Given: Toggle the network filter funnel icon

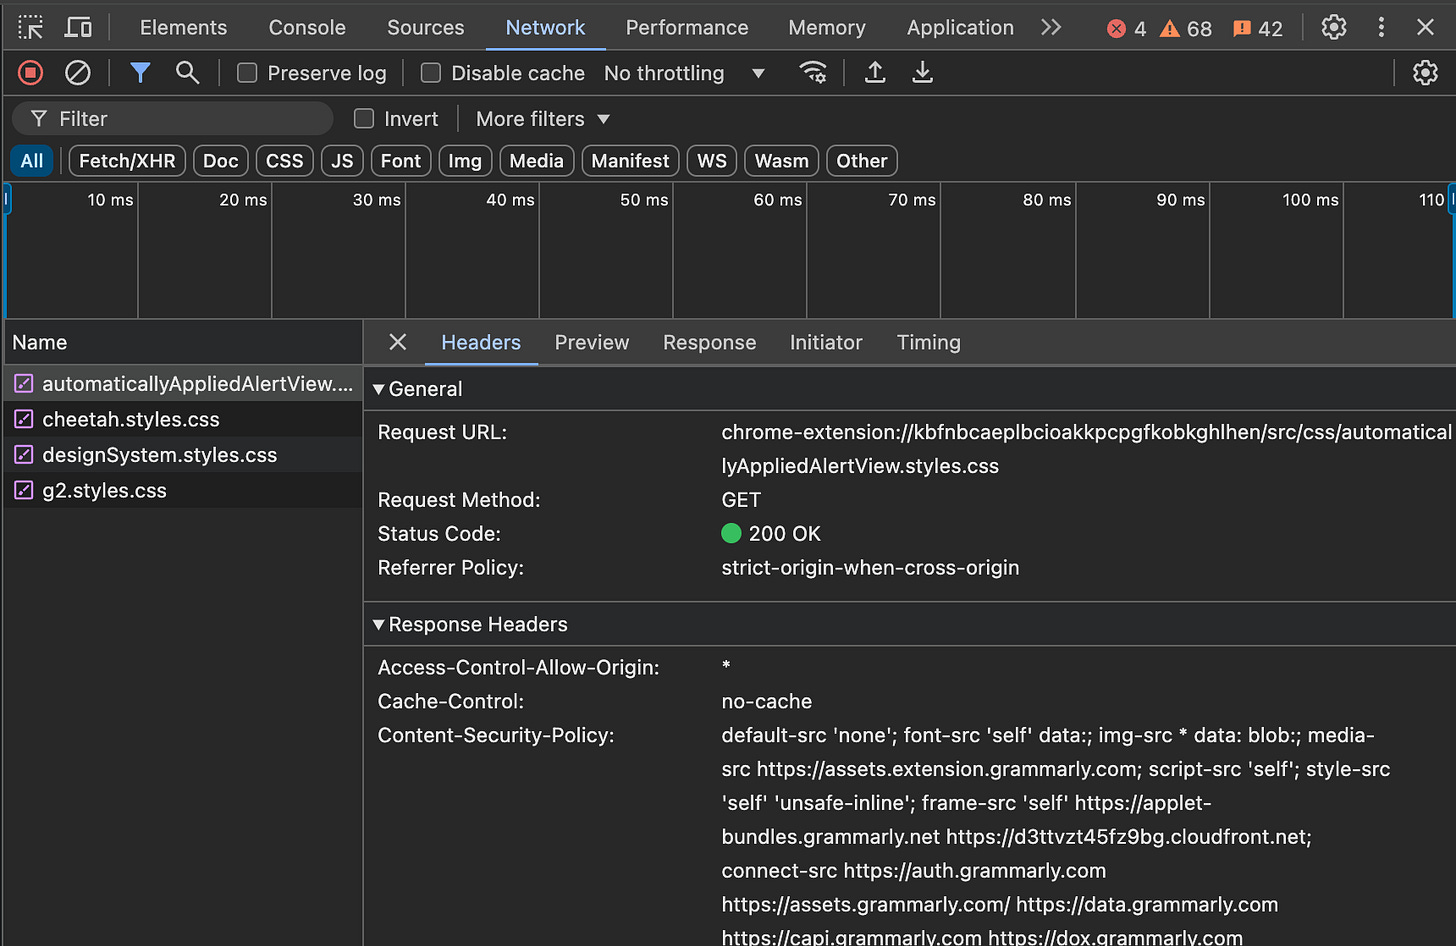Looking at the screenshot, I should pyautogui.click(x=140, y=73).
